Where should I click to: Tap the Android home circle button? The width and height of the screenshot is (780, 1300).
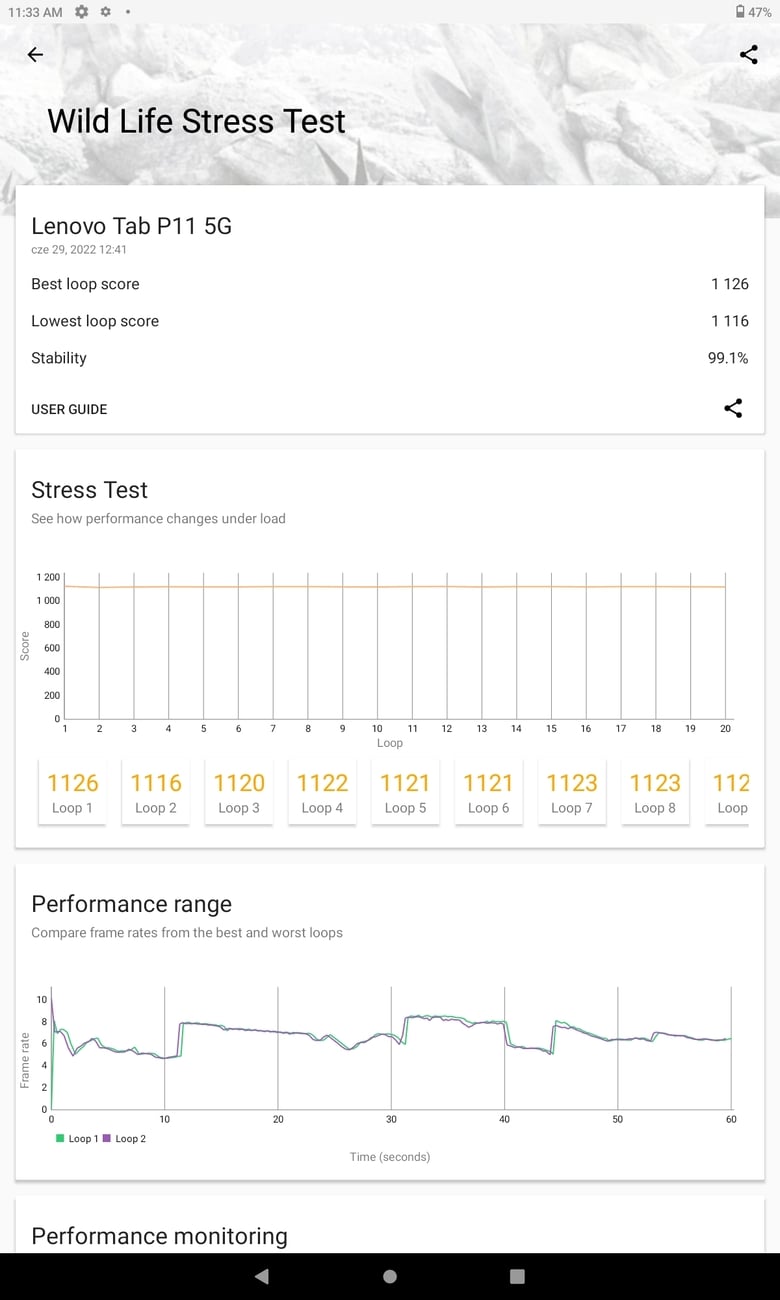point(390,1276)
